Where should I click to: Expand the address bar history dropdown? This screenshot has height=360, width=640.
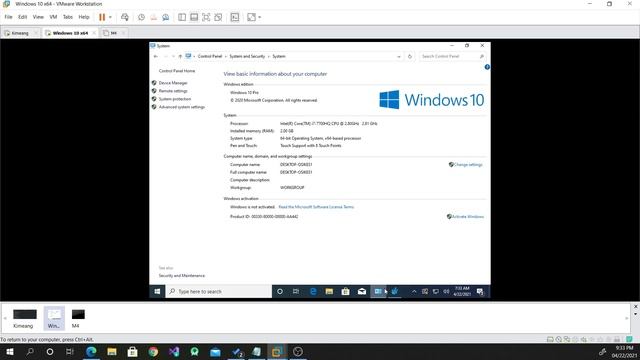click(x=399, y=56)
